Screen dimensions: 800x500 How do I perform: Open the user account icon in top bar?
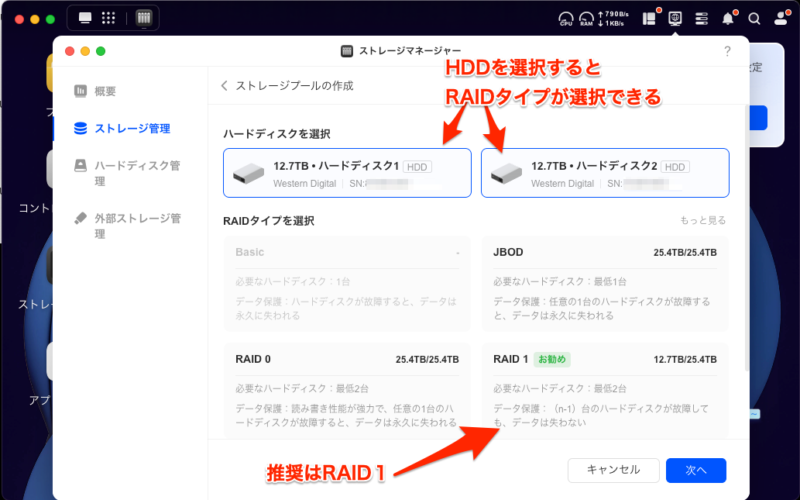click(780, 18)
